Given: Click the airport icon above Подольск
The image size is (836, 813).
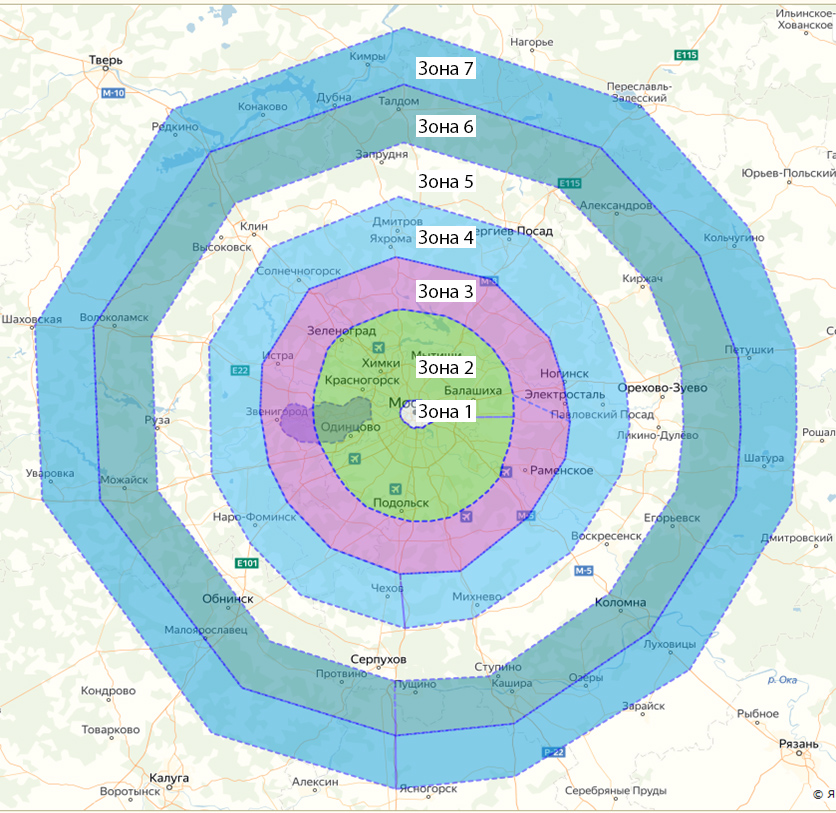Looking at the screenshot, I should [x=395, y=489].
